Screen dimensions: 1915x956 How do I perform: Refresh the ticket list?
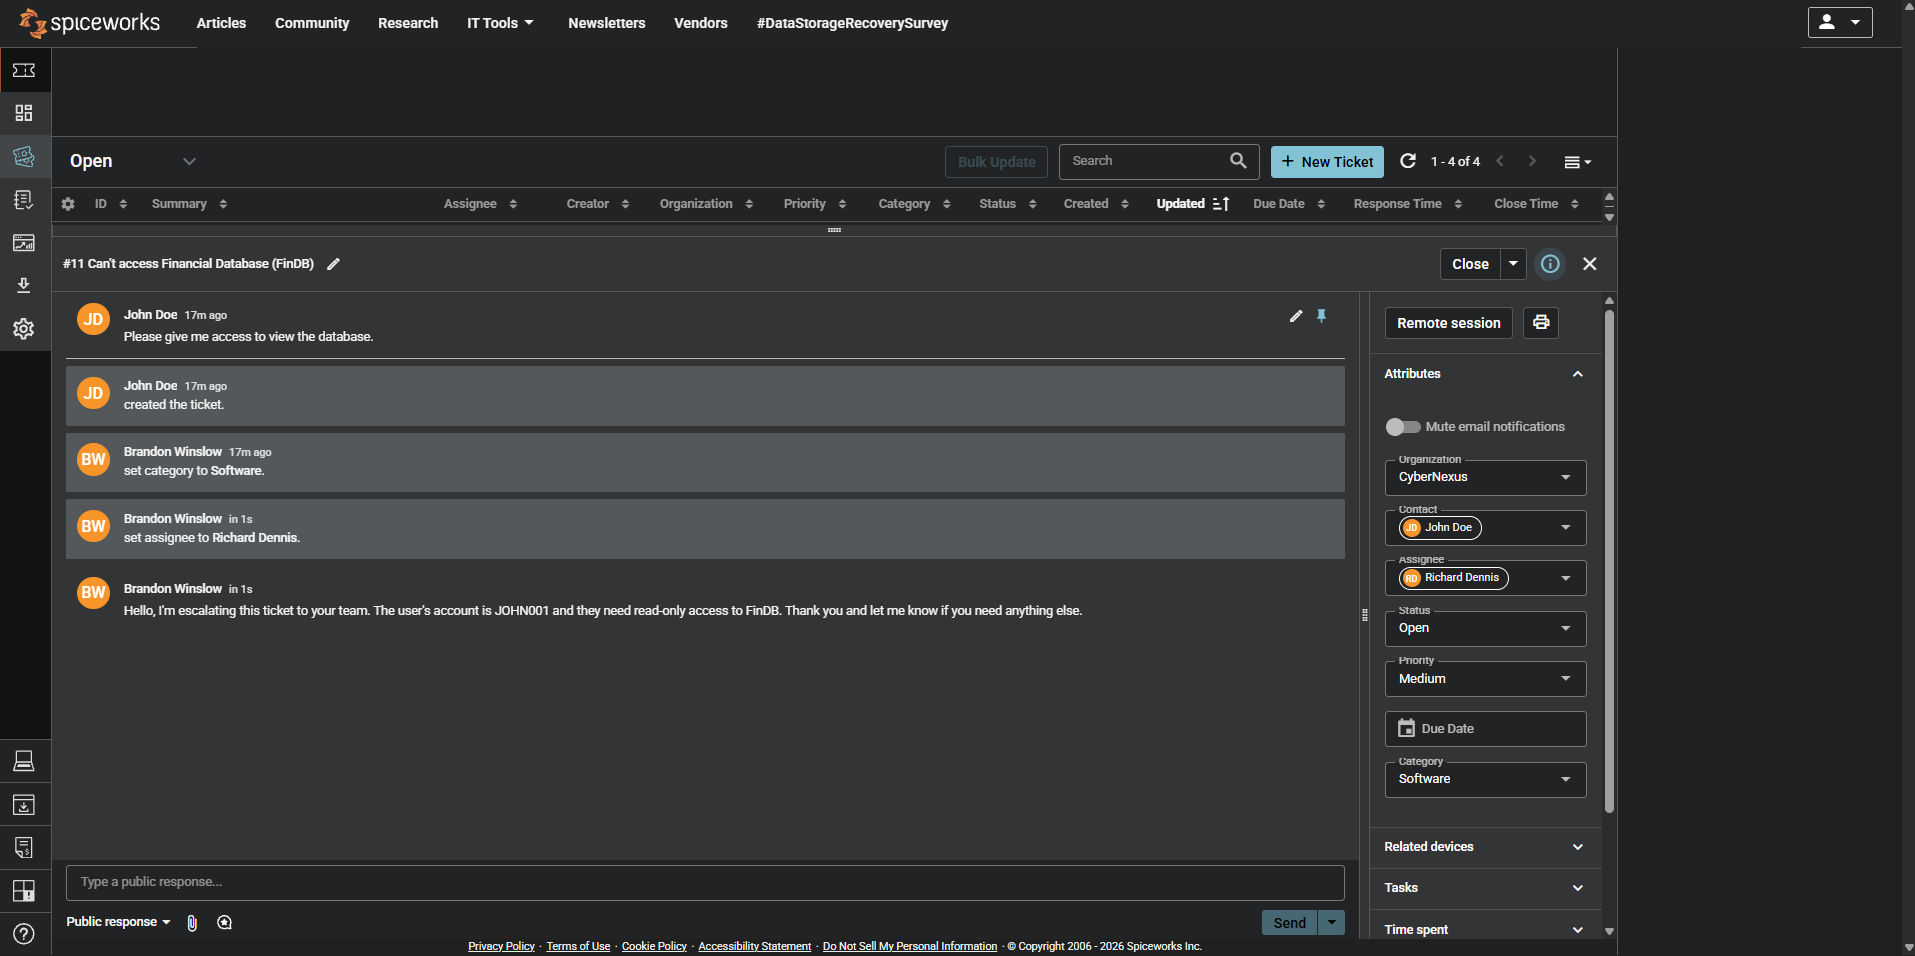[1408, 161]
